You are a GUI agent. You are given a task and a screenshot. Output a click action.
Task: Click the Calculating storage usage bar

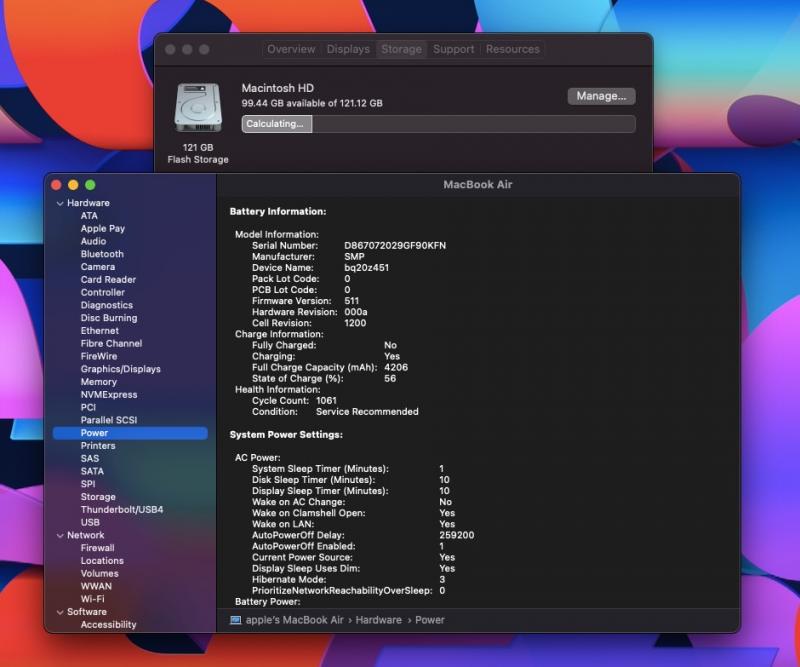(x=439, y=124)
